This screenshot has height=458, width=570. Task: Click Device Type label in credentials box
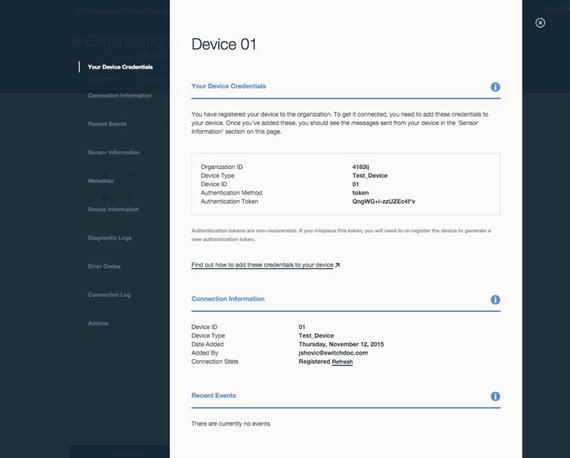(217, 176)
